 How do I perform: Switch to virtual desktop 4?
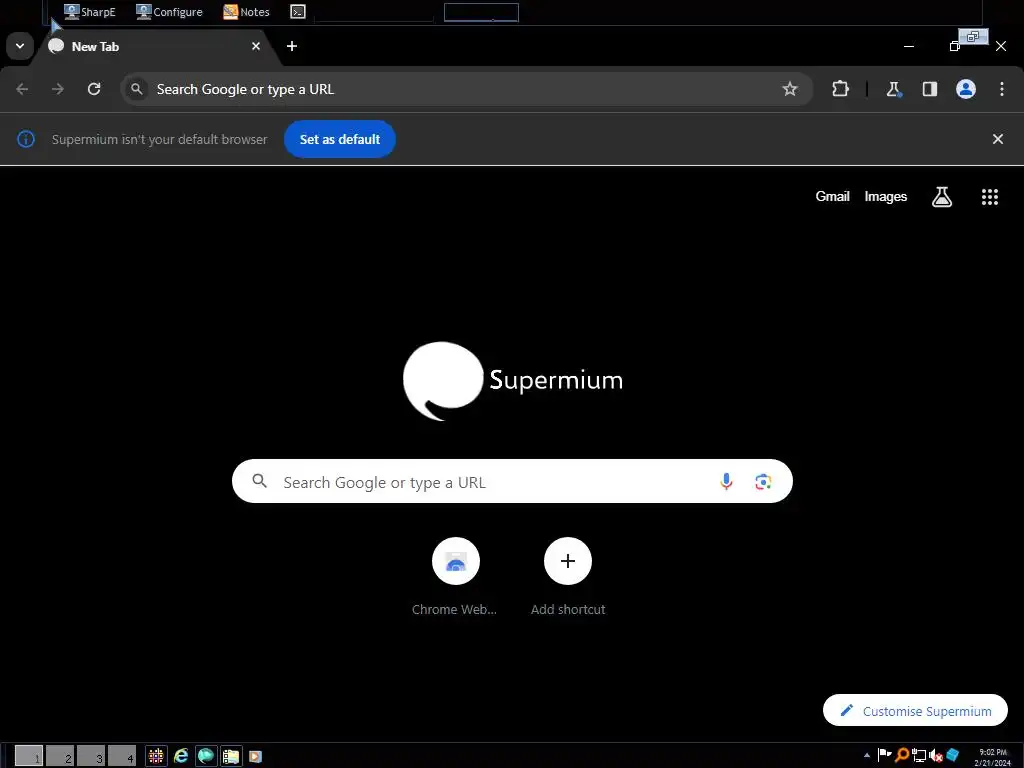(x=122, y=756)
